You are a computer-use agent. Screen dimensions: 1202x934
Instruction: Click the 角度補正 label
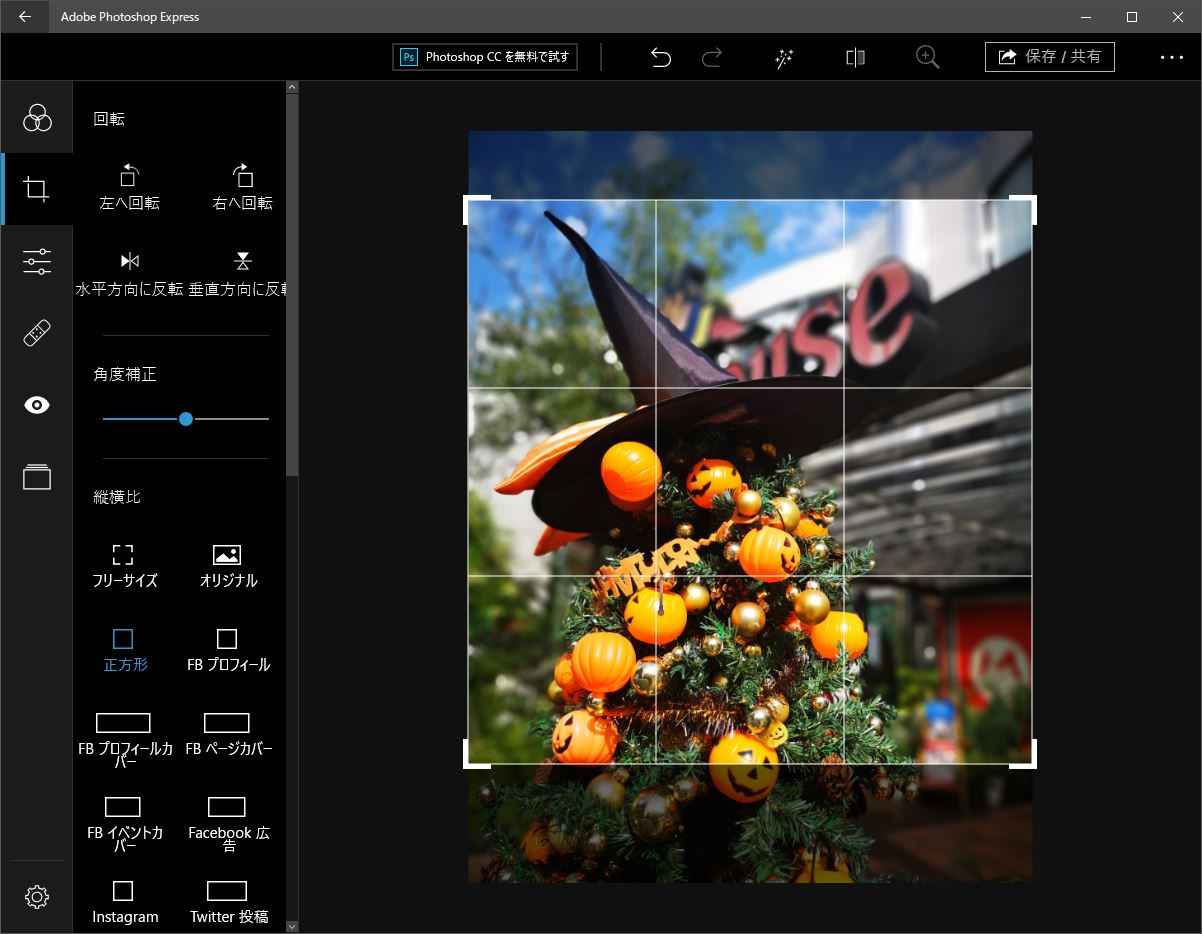pyautogui.click(x=125, y=374)
